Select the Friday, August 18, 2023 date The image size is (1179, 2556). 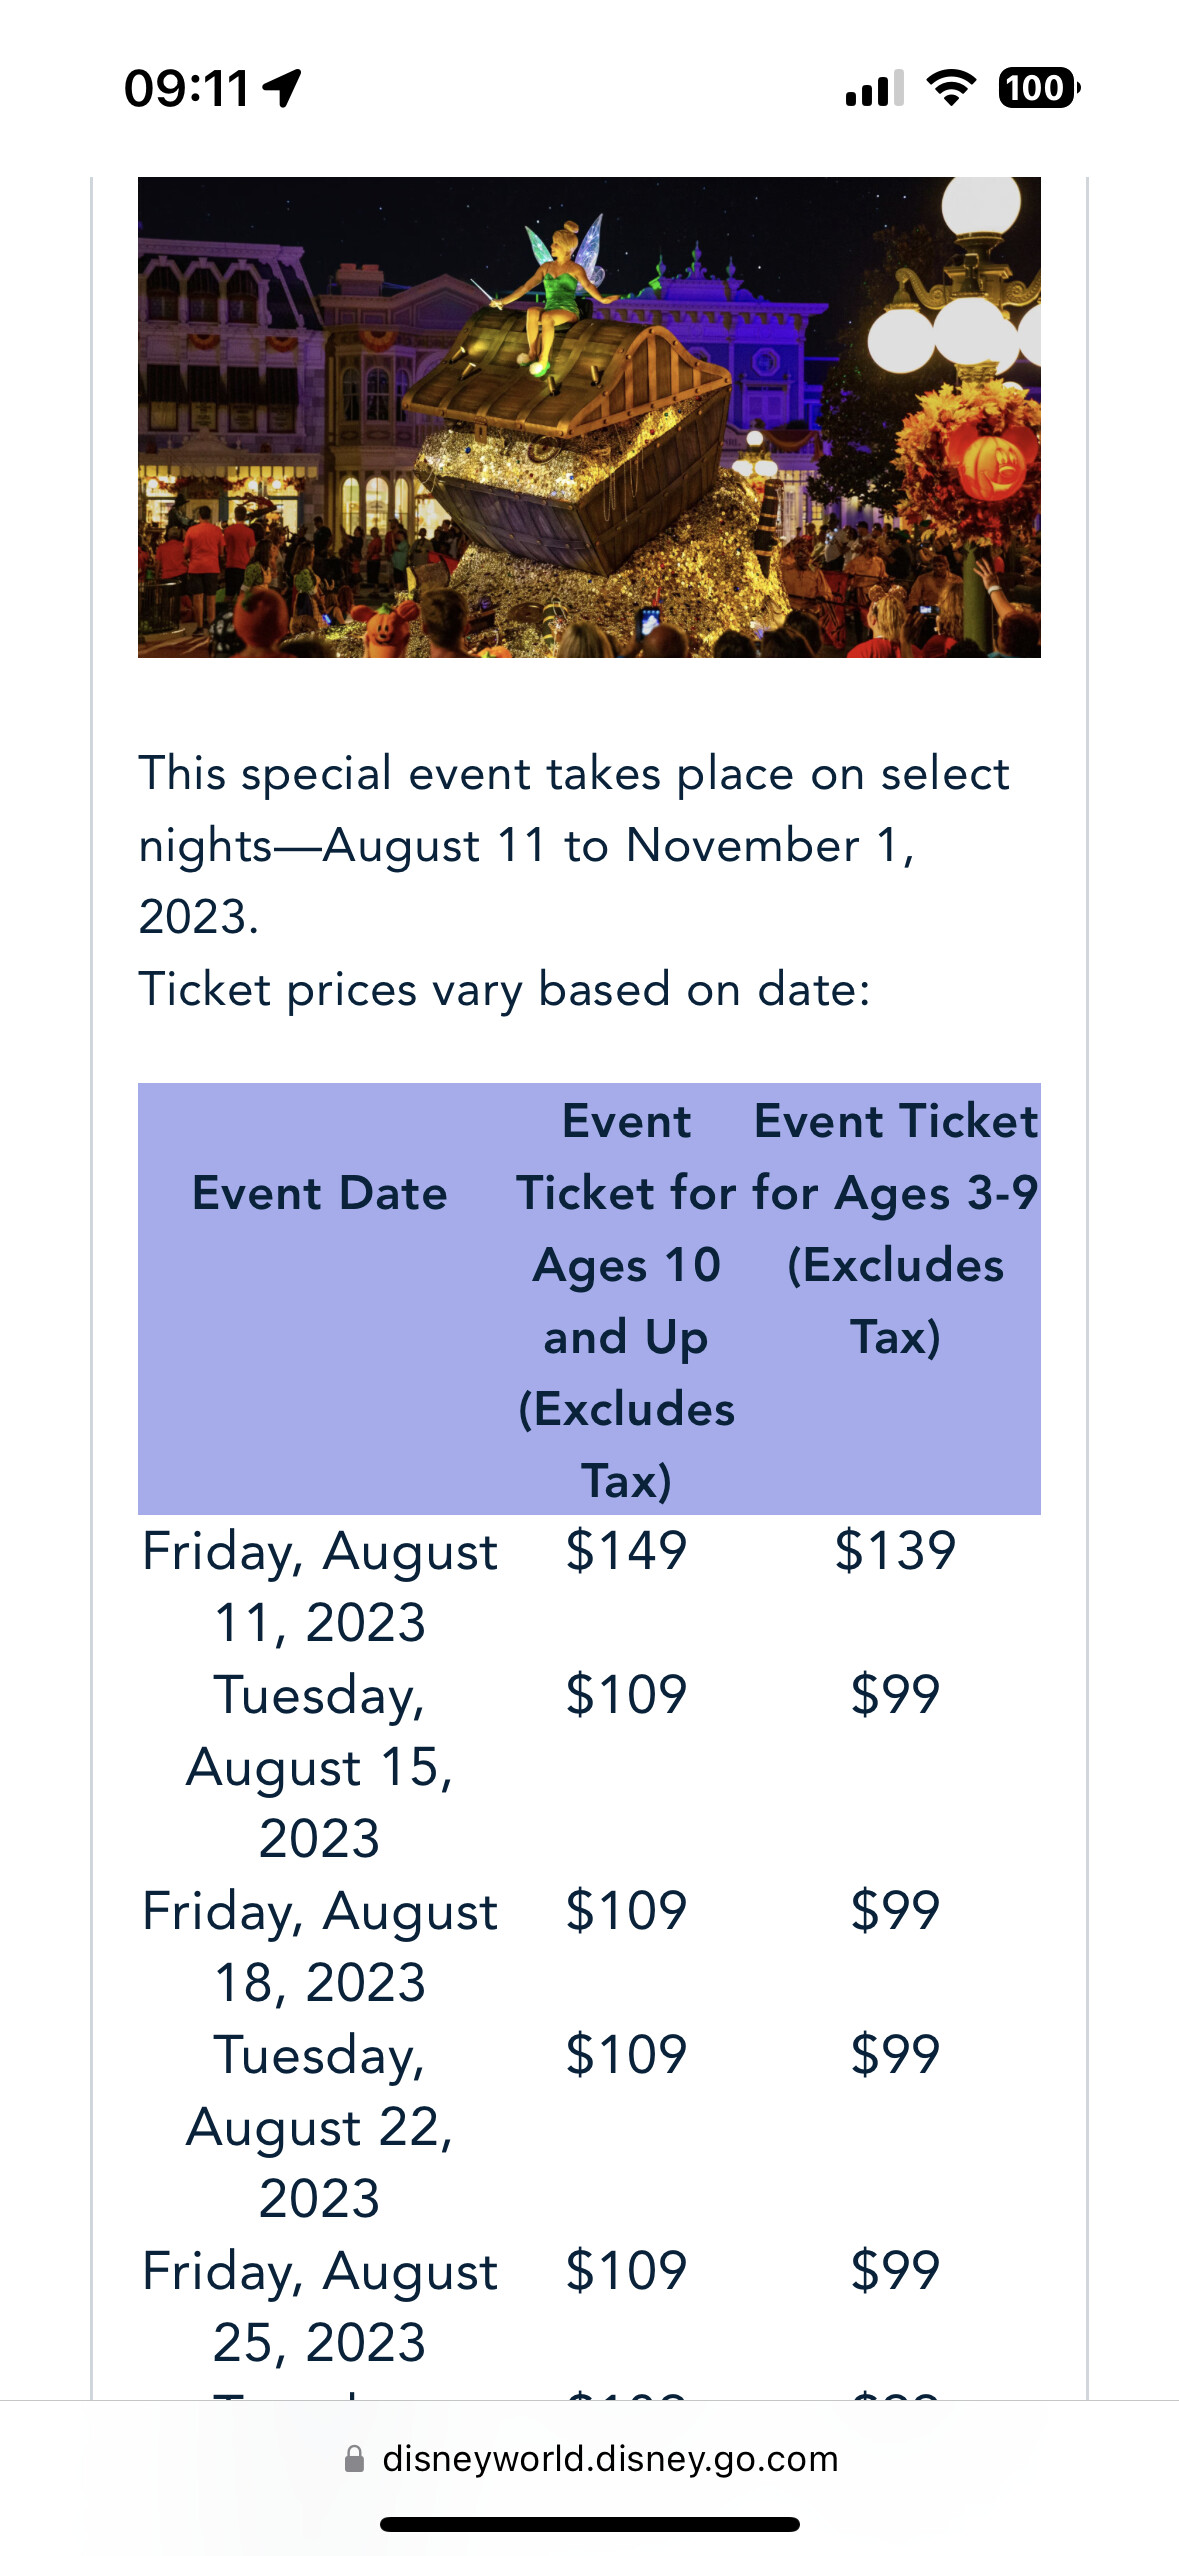pos(320,1946)
